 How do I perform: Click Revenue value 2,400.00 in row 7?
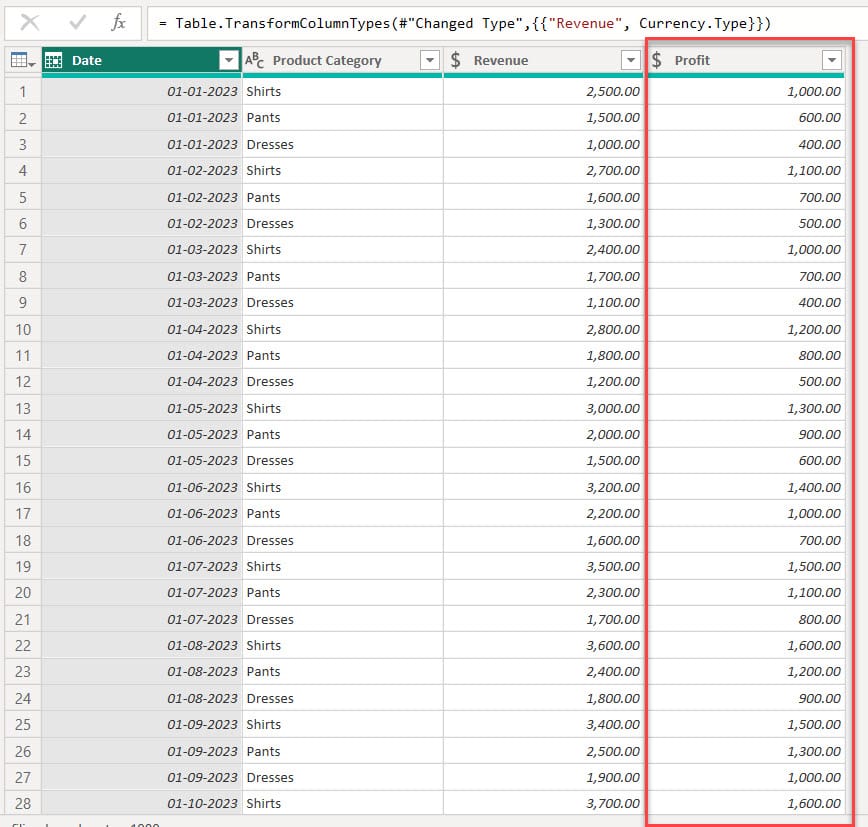click(613, 250)
